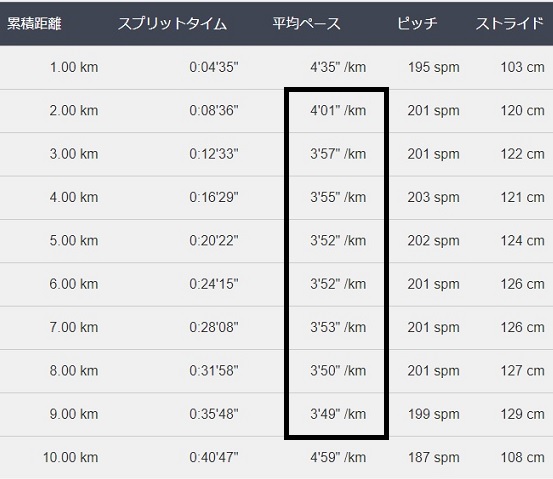The width and height of the screenshot is (553, 479).
Task: Click the 195 spm pitch value
Action: pos(434,67)
